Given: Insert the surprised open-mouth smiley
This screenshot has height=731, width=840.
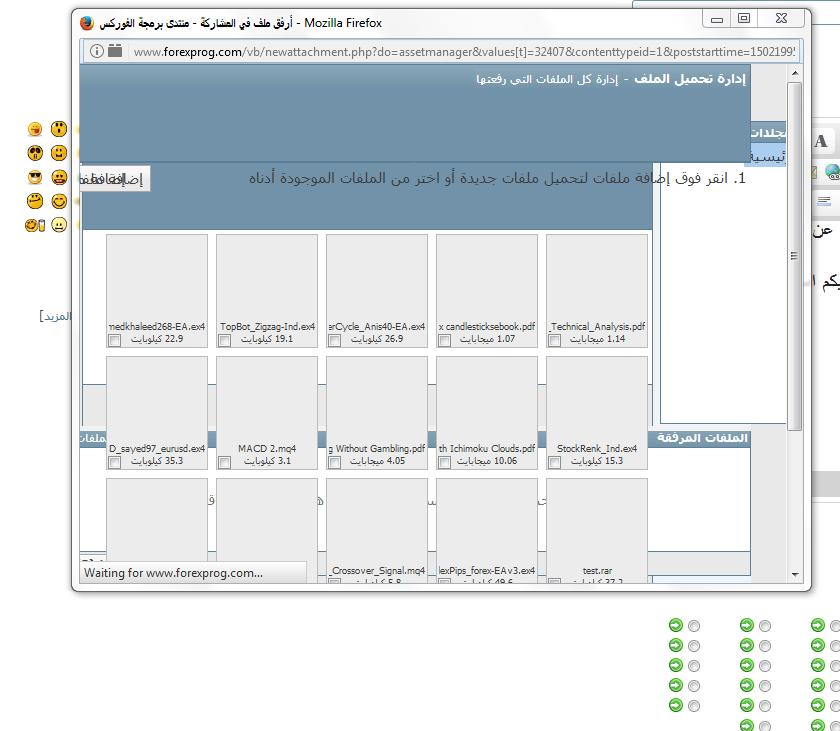Looking at the screenshot, I should point(59,129).
